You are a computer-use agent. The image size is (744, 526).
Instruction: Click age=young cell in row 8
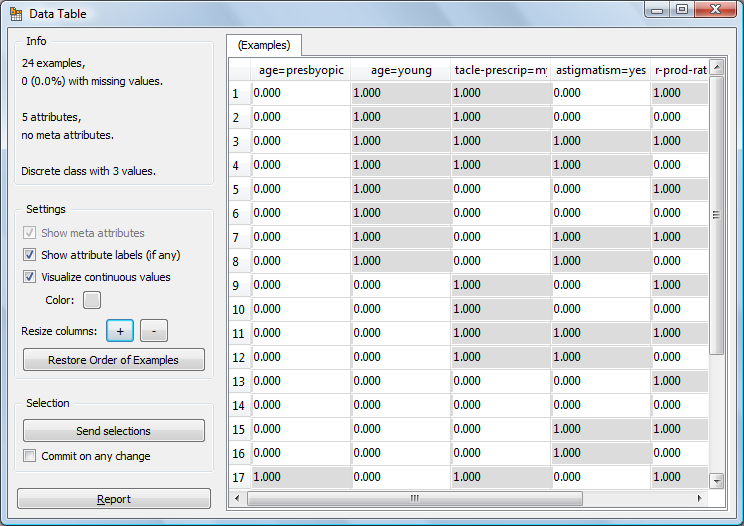coord(401,261)
